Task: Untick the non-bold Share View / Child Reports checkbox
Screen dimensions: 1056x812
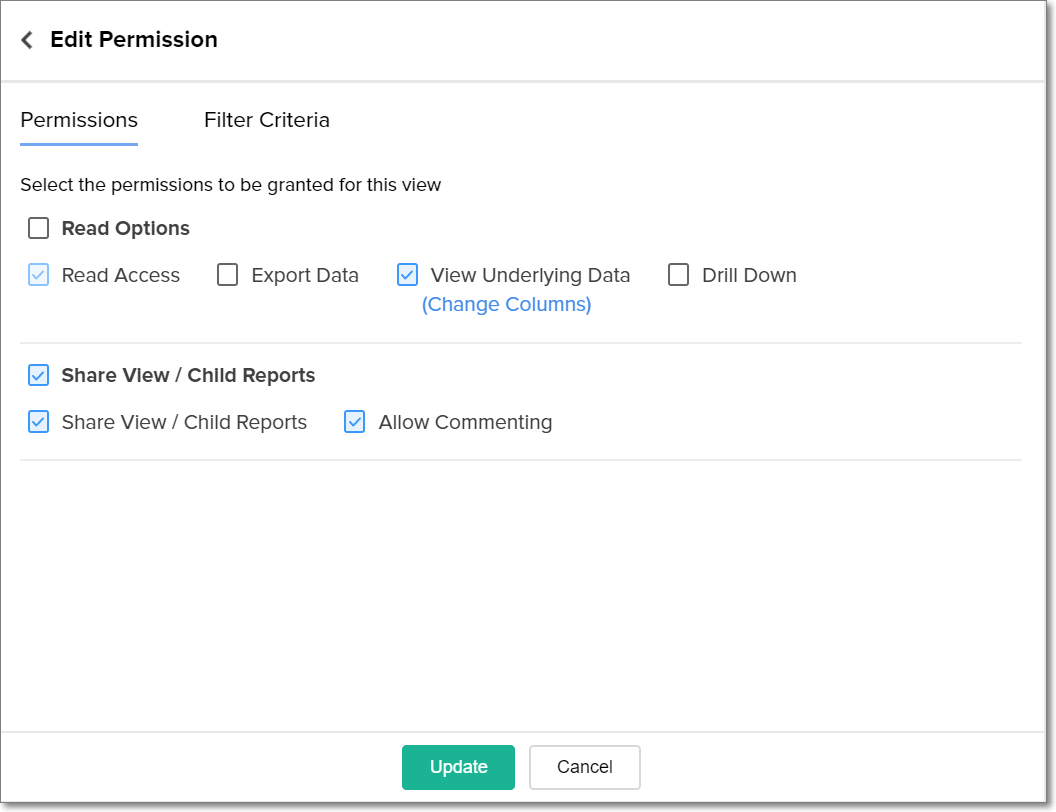Action: pos(38,422)
